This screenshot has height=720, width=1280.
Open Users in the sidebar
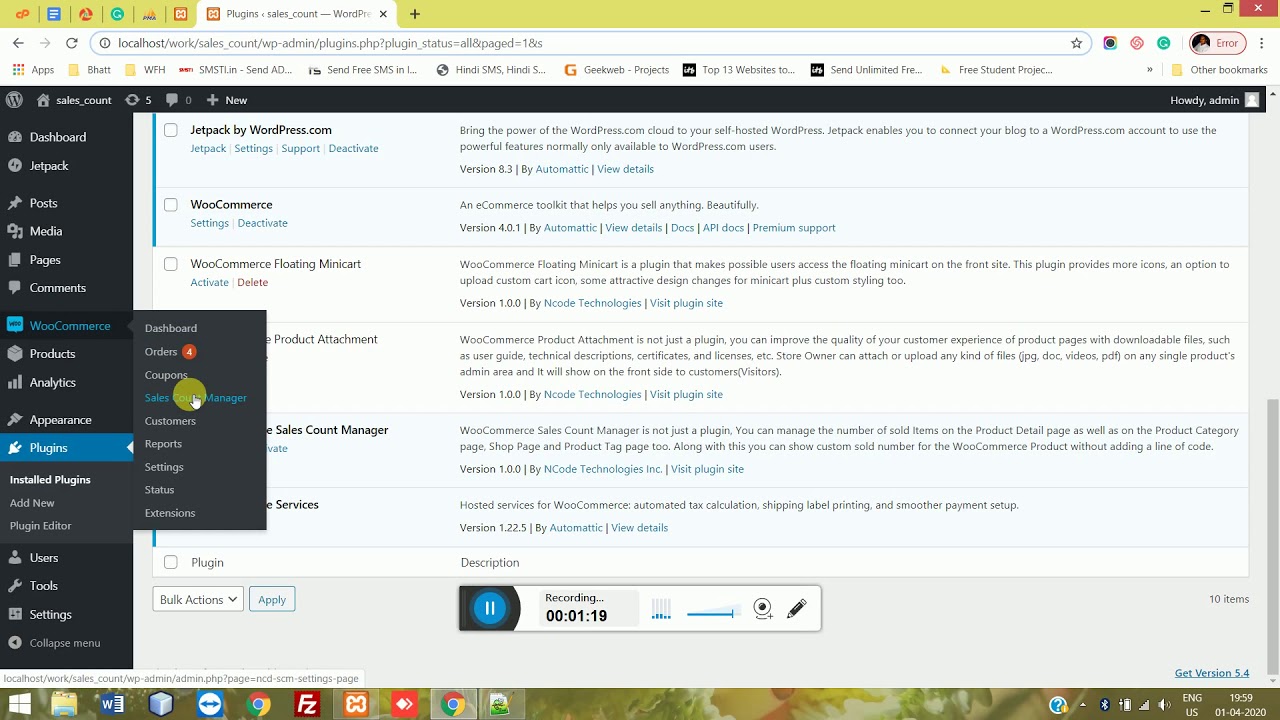pyautogui.click(x=44, y=558)
